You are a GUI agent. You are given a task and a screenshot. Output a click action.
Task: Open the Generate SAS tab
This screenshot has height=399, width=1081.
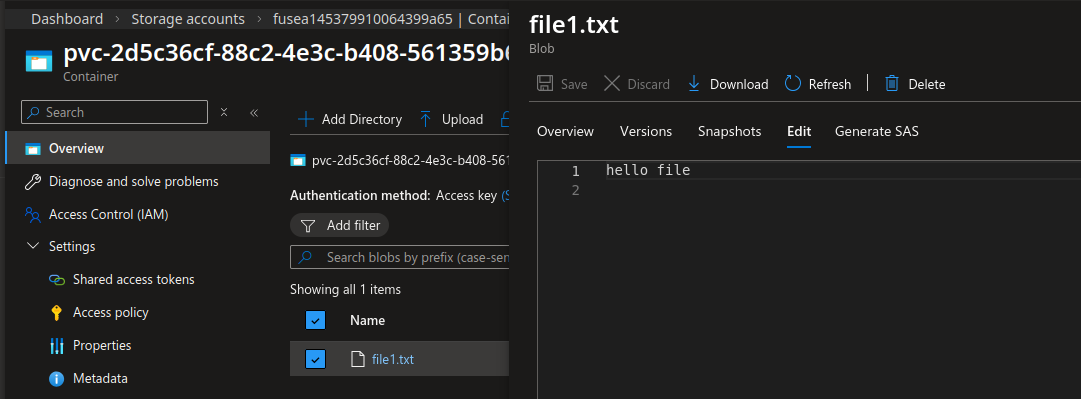tap(877, 131)
